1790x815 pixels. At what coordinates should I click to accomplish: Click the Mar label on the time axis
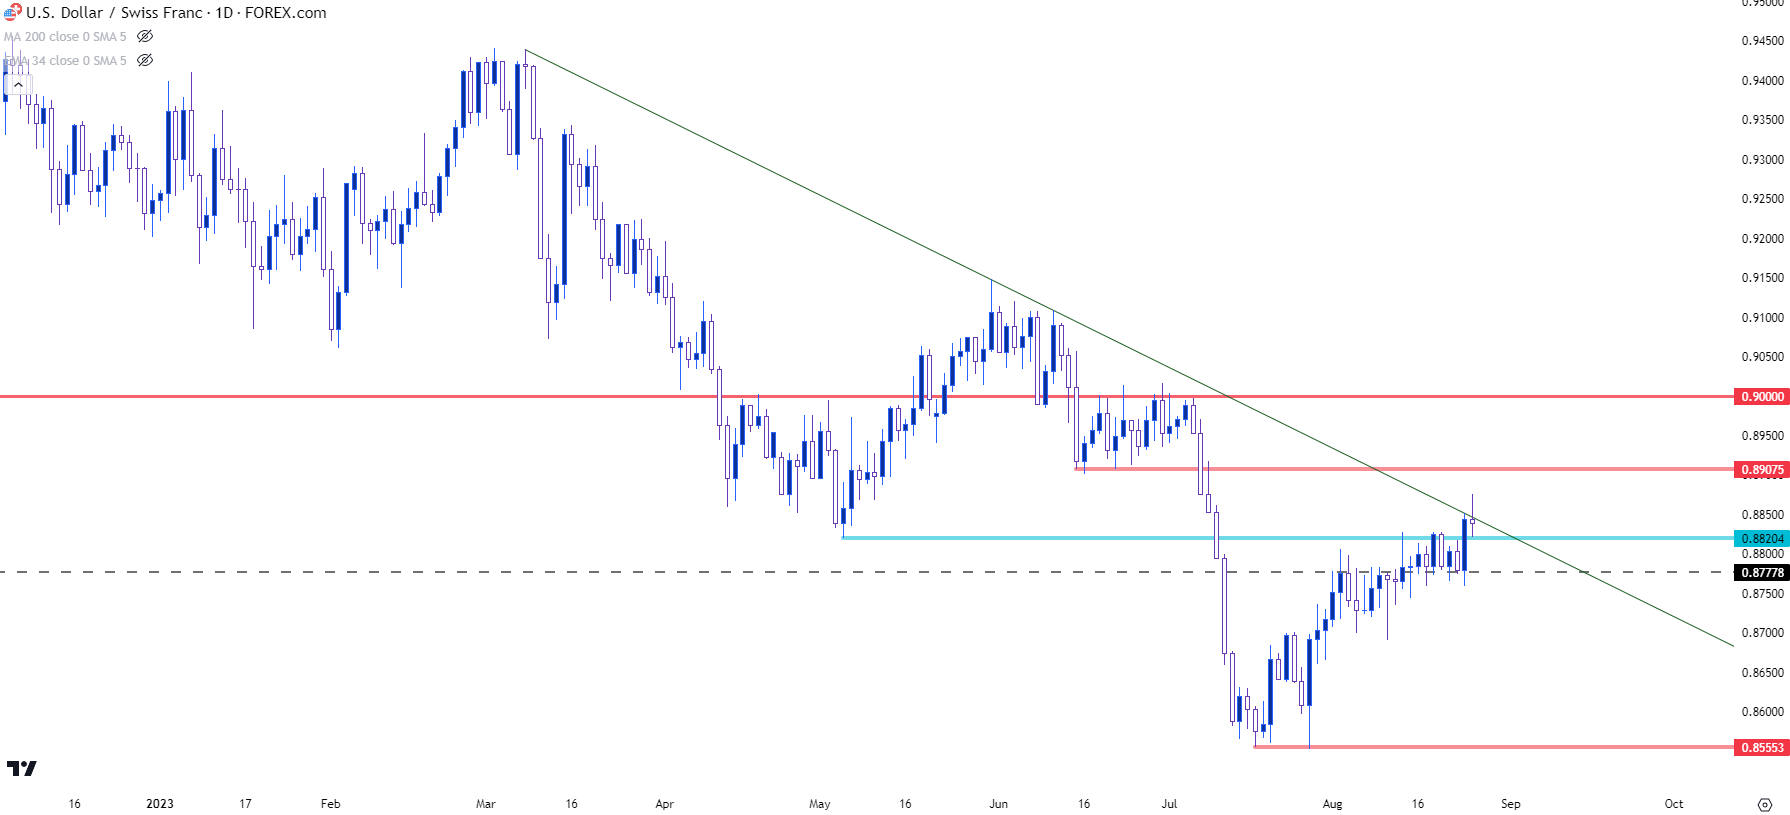pyautogui.click(x=486, y=804)
